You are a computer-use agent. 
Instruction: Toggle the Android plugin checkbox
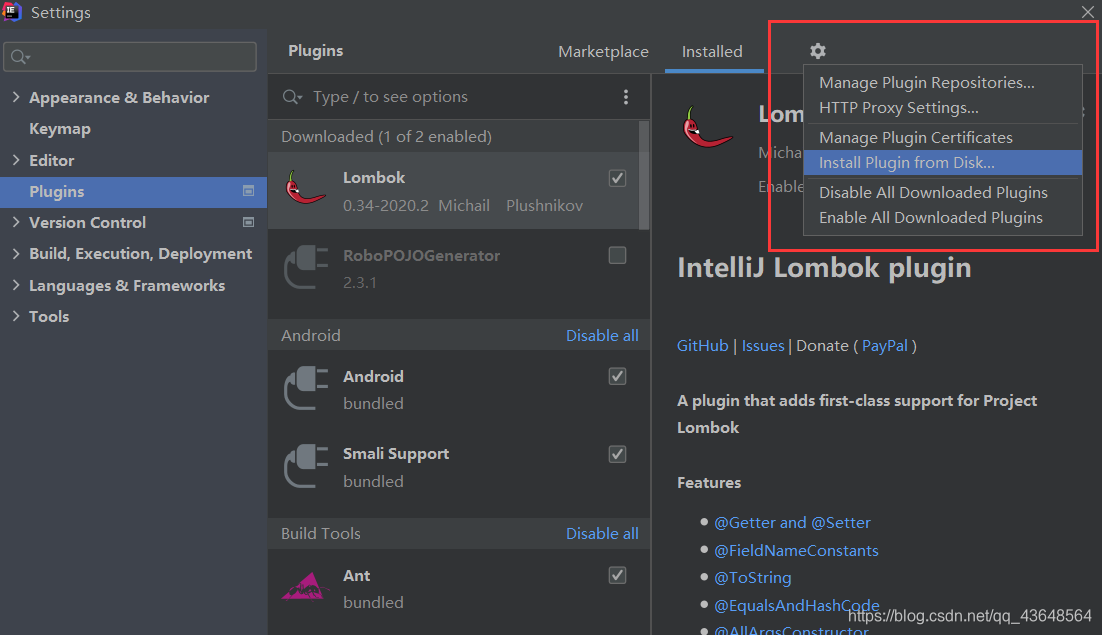(617, 377)
